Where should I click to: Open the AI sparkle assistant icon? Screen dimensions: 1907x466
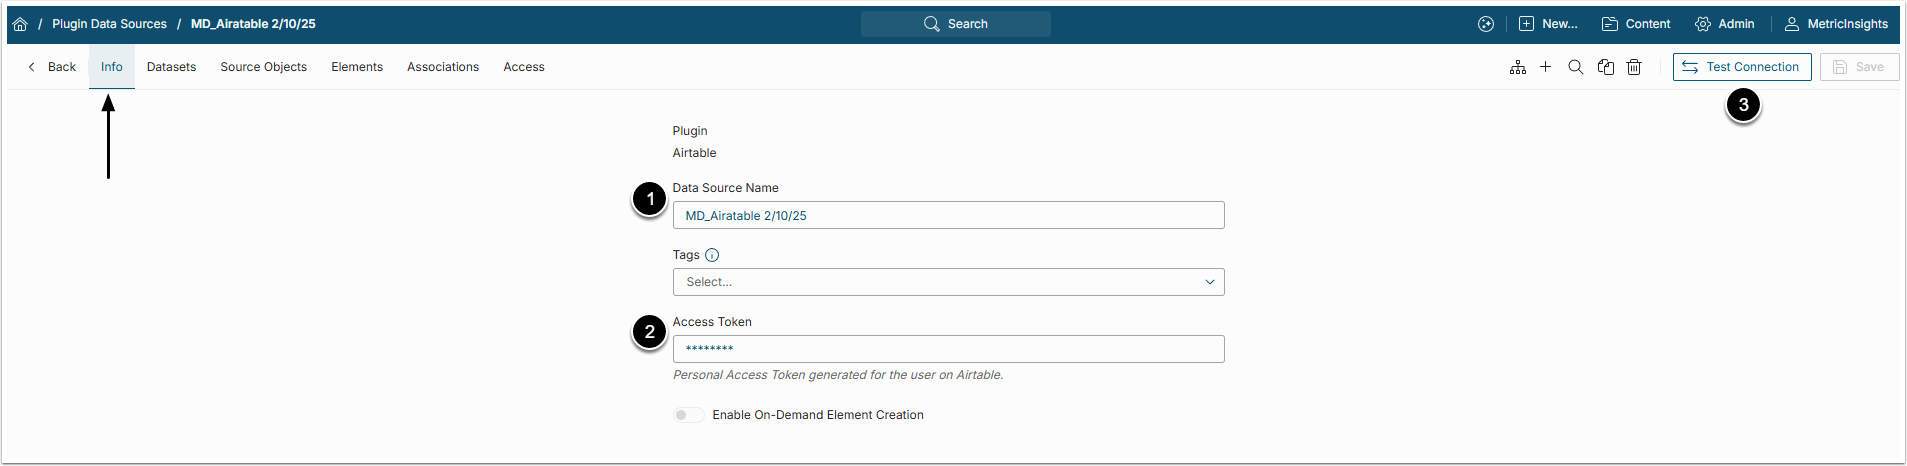(1486, 24)
